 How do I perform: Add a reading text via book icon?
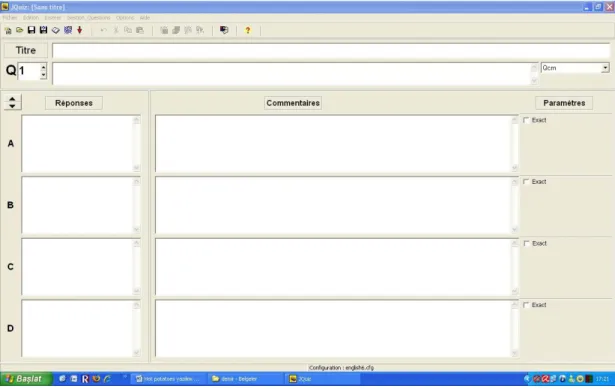[x=56, y=30]
